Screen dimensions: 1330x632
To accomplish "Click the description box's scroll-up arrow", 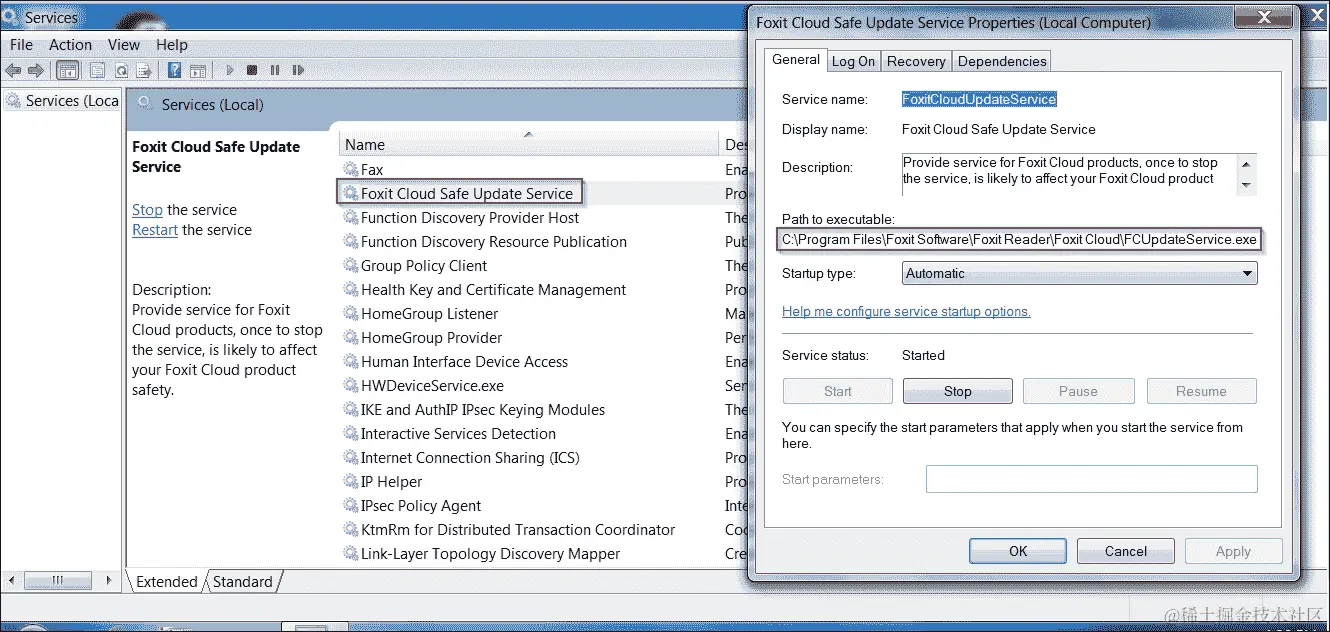I will [1246, 164].
